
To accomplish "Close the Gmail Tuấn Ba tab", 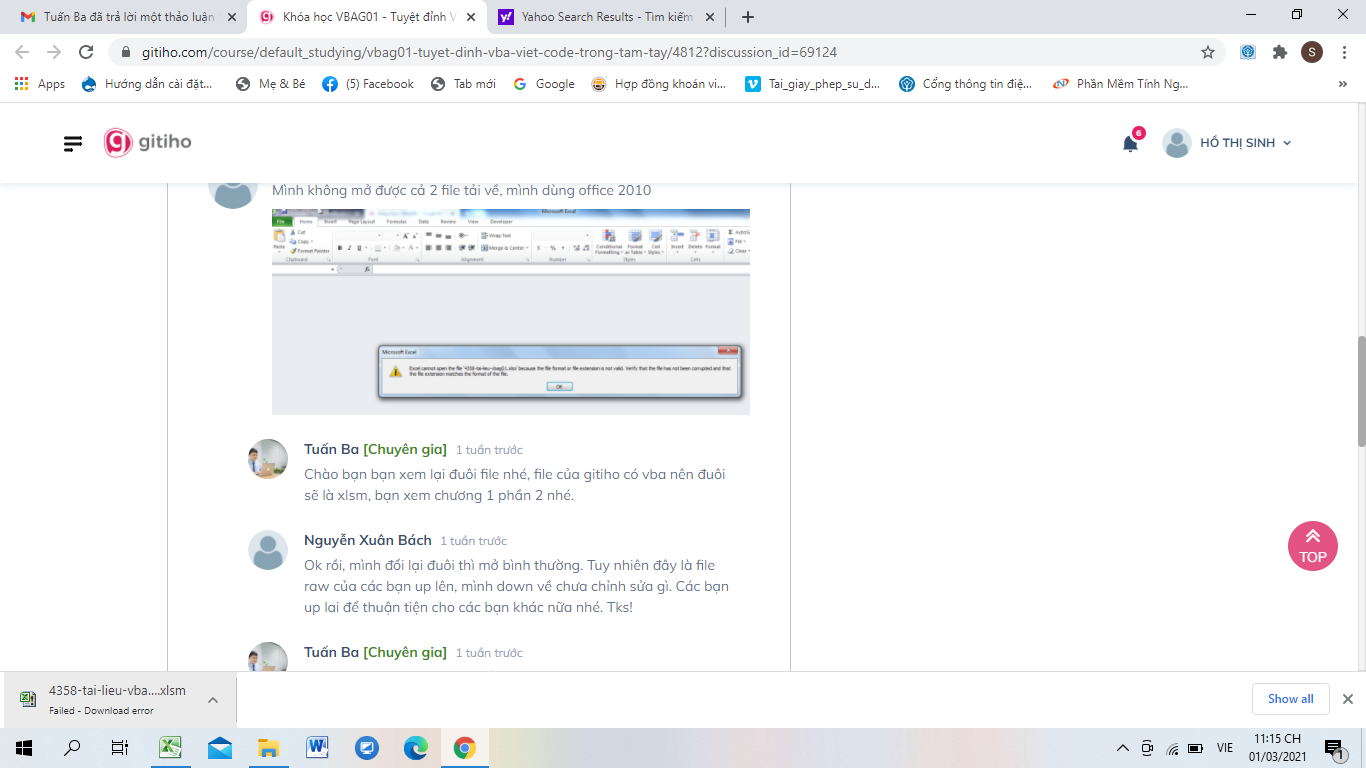I will 232,17.
